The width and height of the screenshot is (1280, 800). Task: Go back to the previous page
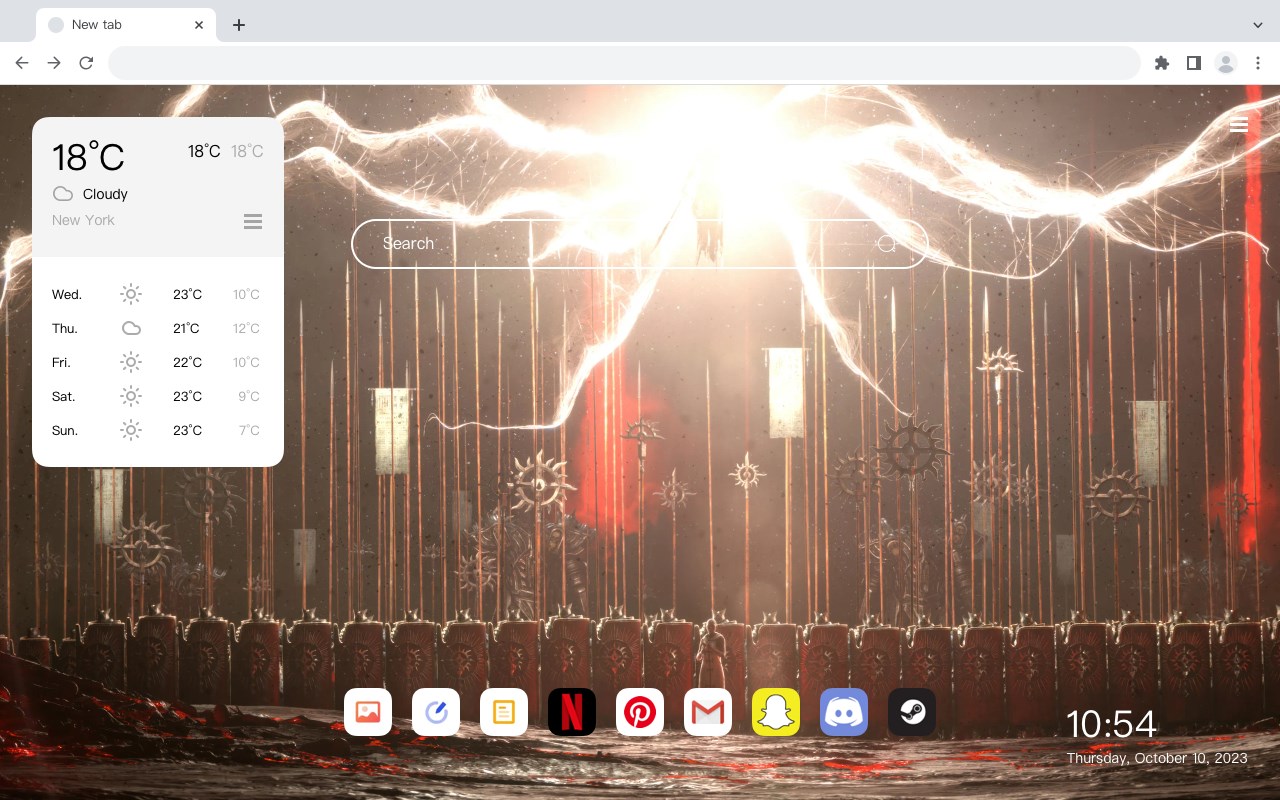pos(22,63)
